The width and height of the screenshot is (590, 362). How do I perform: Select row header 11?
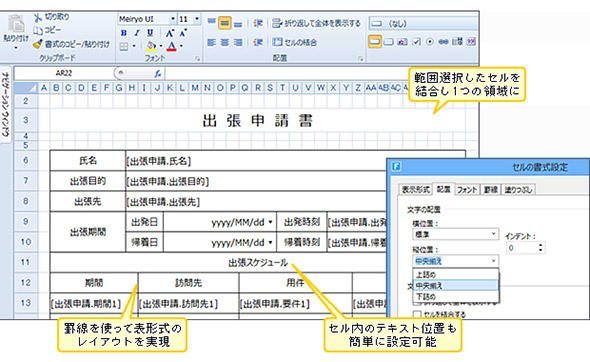tap(26, 262)
